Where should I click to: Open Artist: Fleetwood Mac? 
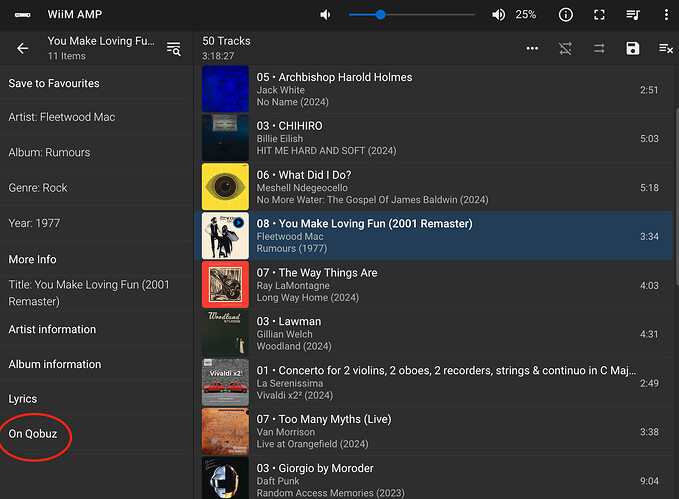point(96,117)
